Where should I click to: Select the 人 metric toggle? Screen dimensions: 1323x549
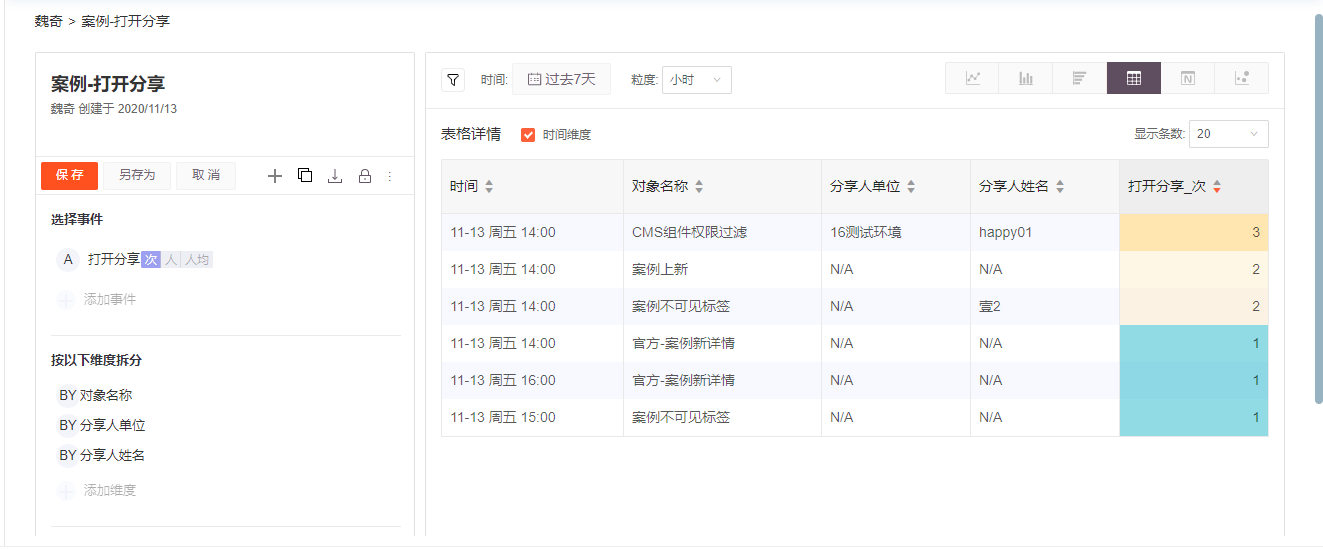[x=171, y=260]
